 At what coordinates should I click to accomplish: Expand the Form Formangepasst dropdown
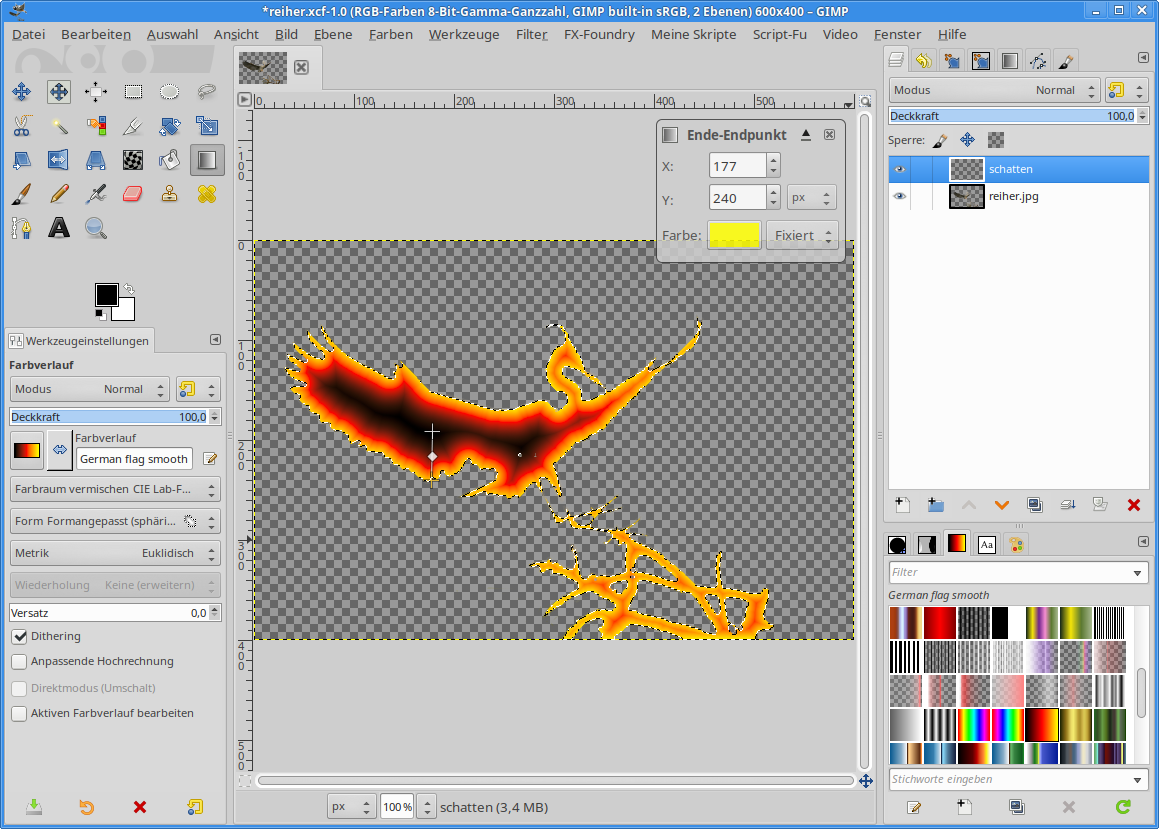[115, 521]
